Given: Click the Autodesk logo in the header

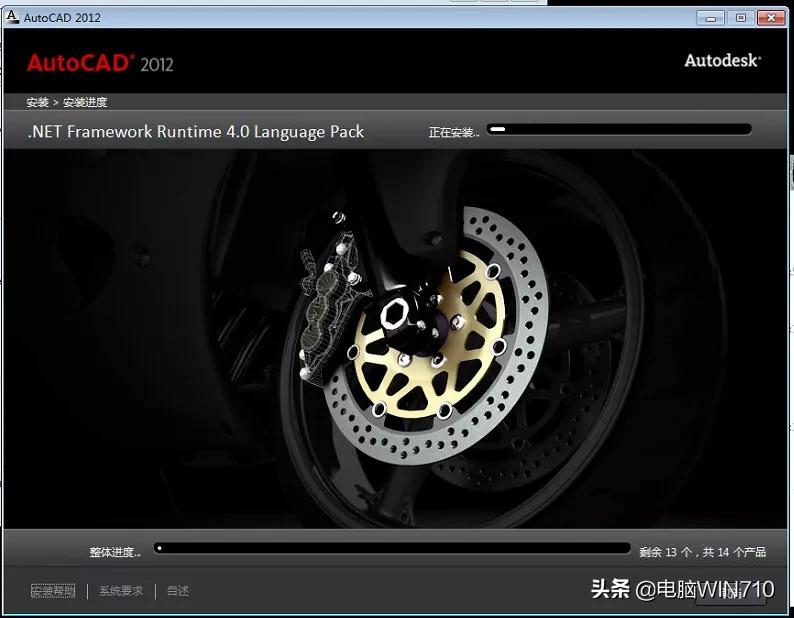Looking at the screenshot, I should pos(723,60).
